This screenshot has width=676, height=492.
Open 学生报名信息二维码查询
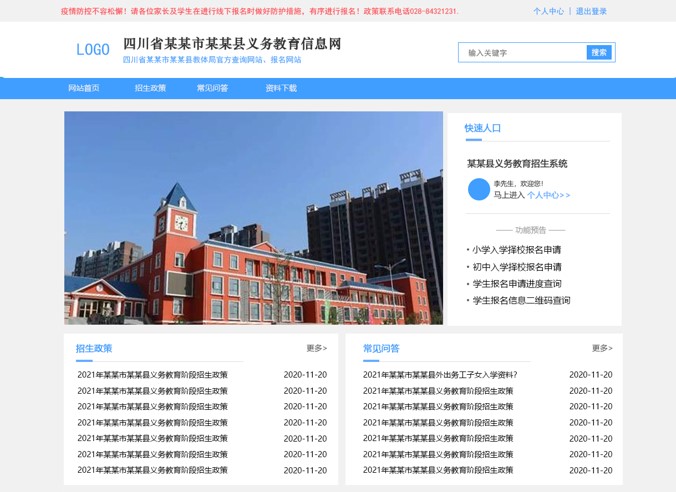520,300
